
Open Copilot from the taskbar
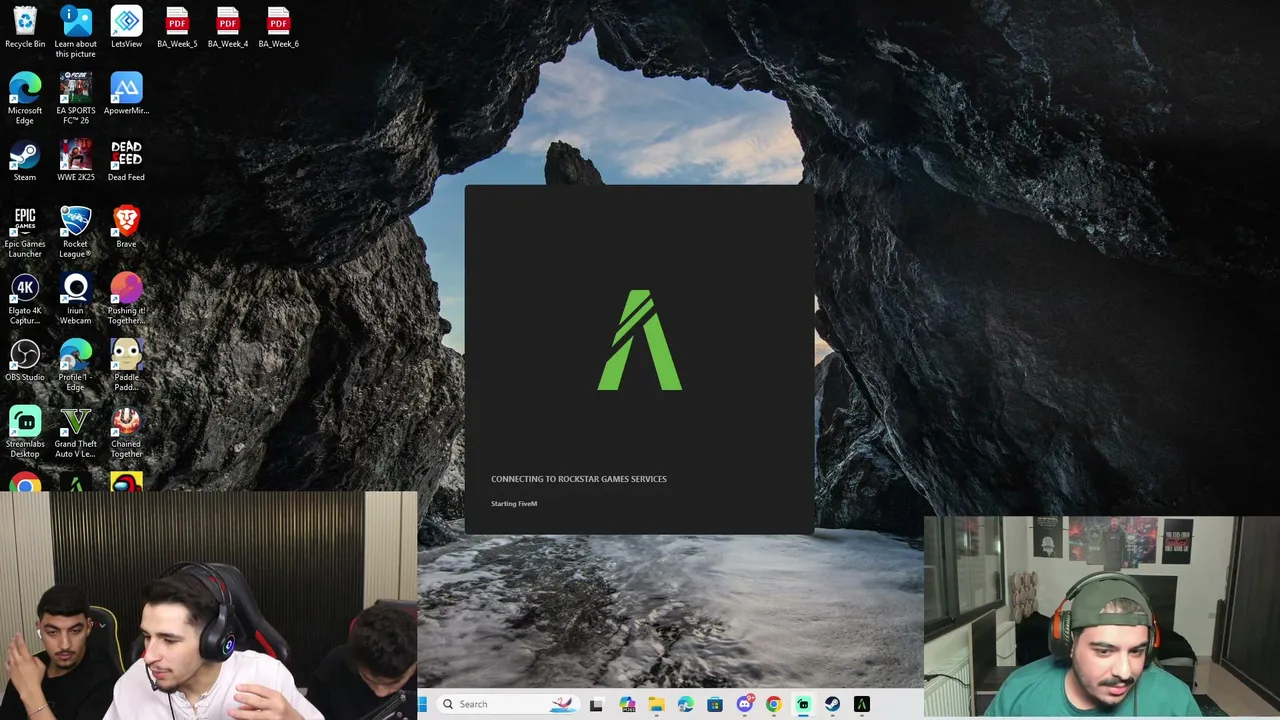tap(627, 704)
